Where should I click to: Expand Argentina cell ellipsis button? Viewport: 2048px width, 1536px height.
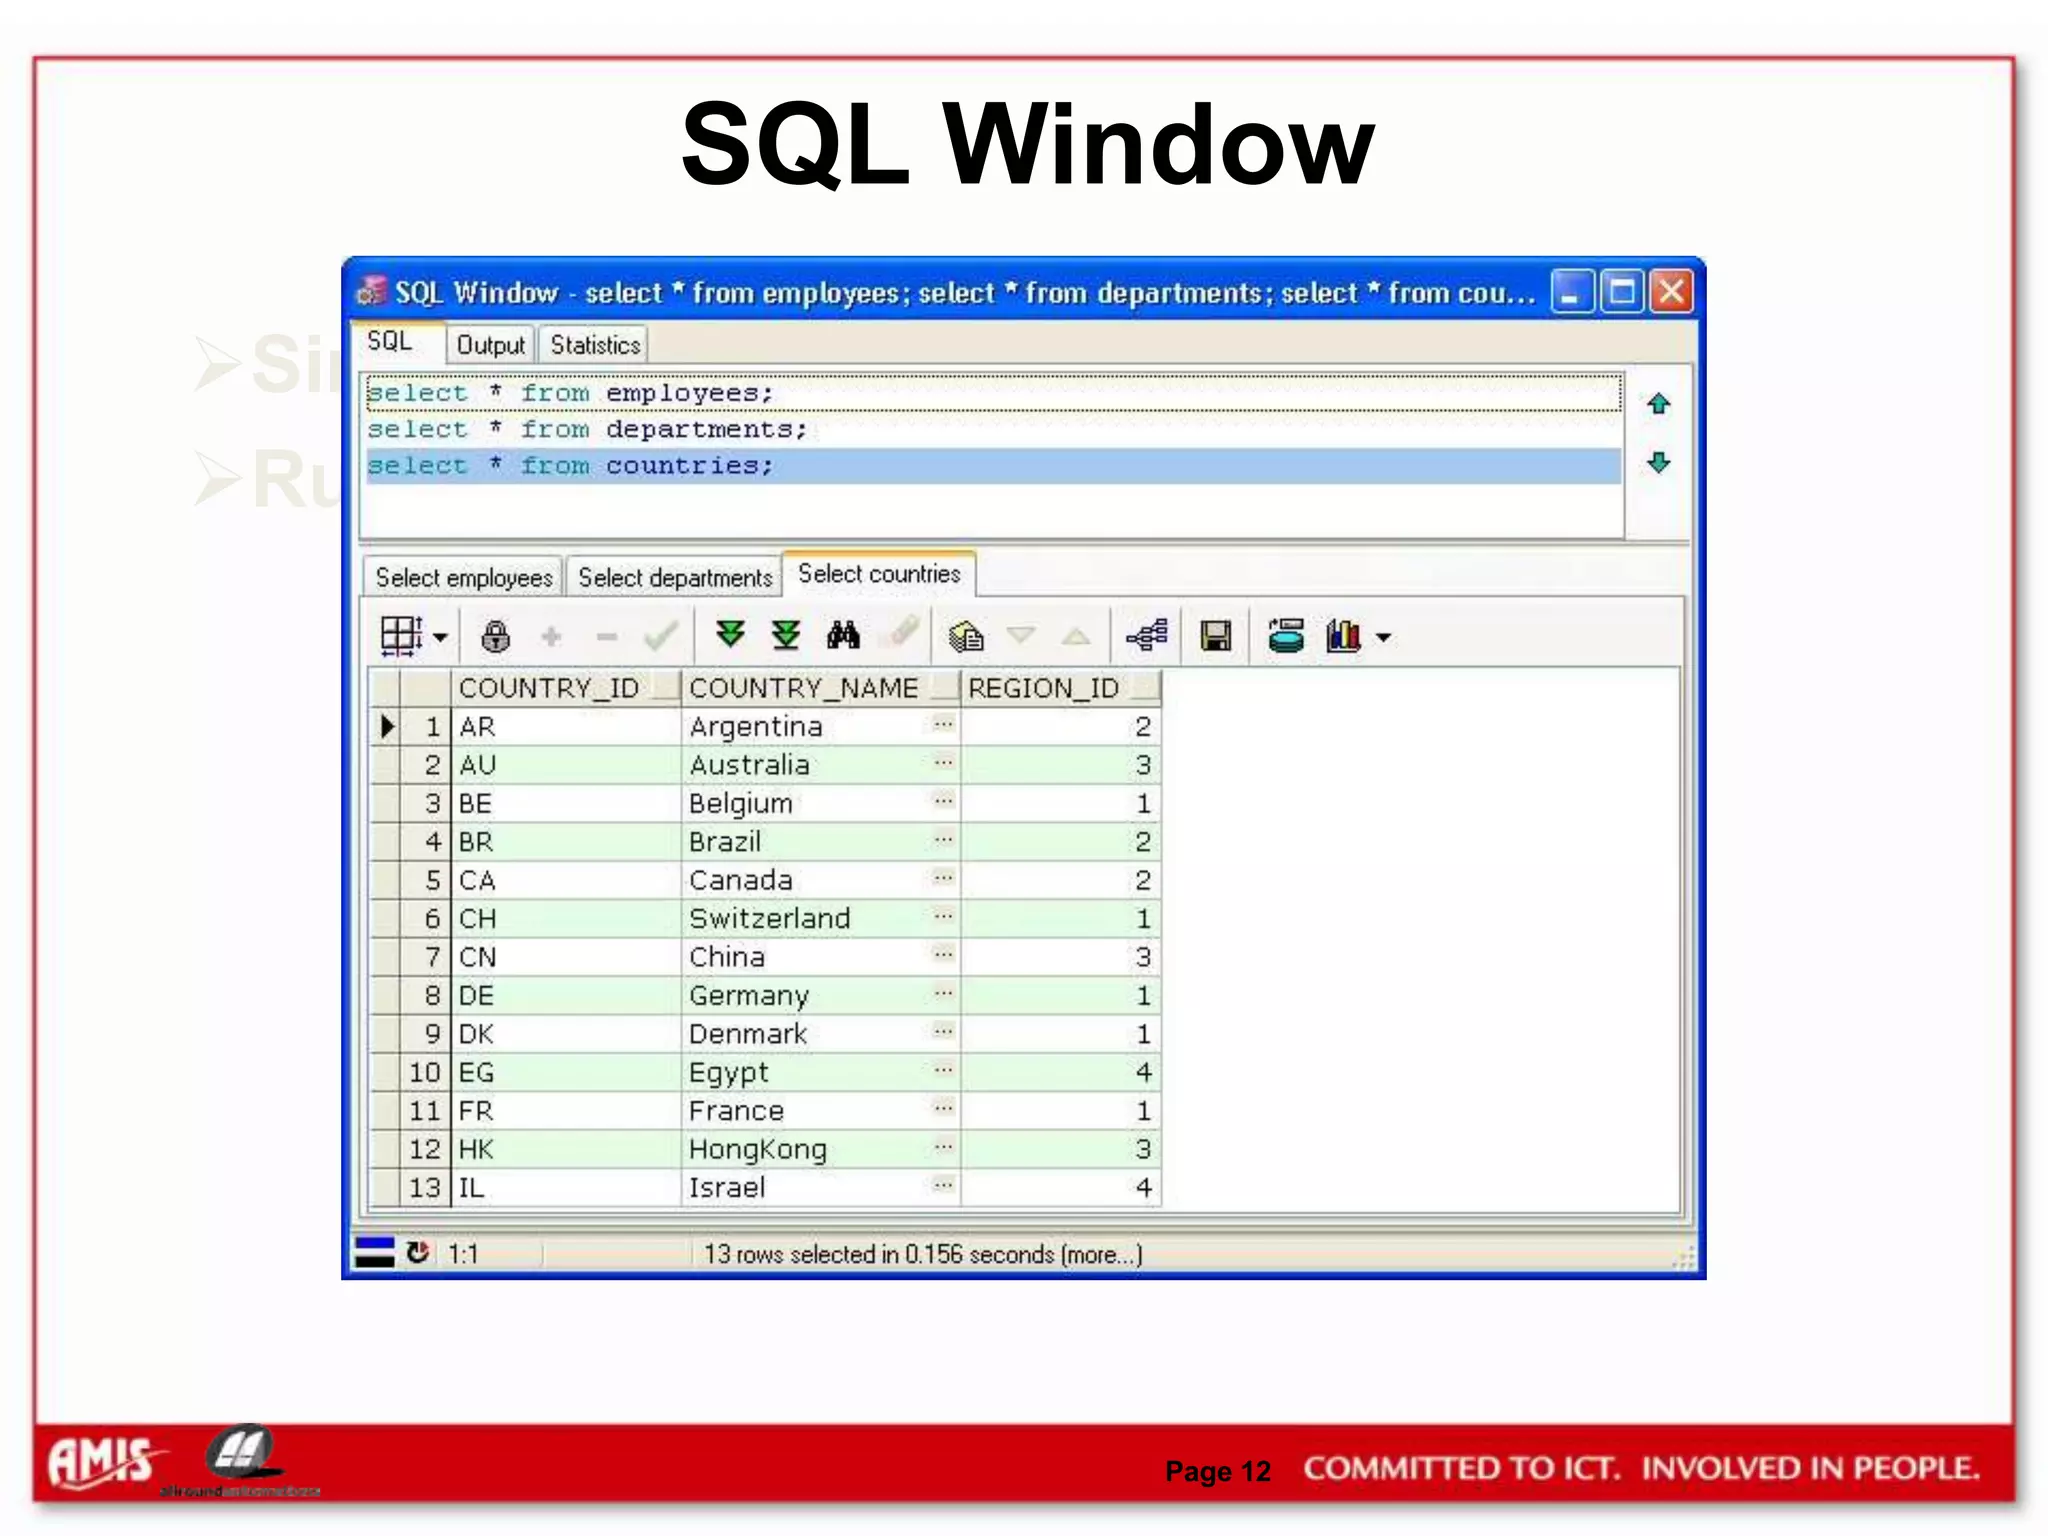click(943, 724)
